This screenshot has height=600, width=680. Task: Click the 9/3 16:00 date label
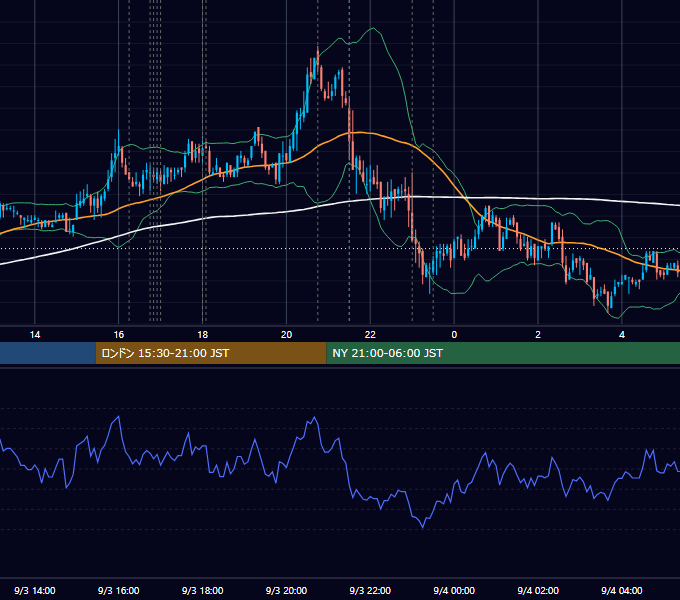(118, 590)
